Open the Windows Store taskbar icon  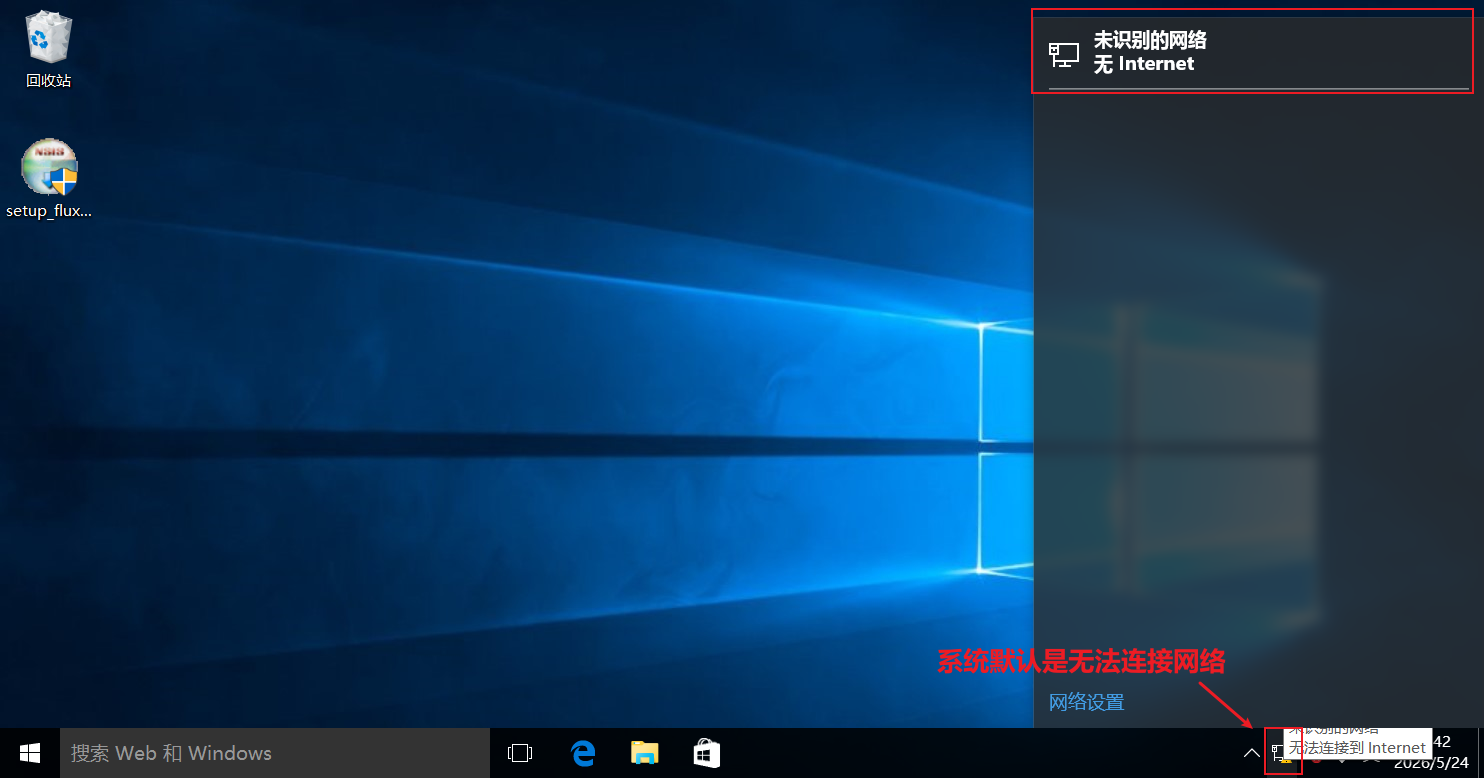(x=707, y=753)
